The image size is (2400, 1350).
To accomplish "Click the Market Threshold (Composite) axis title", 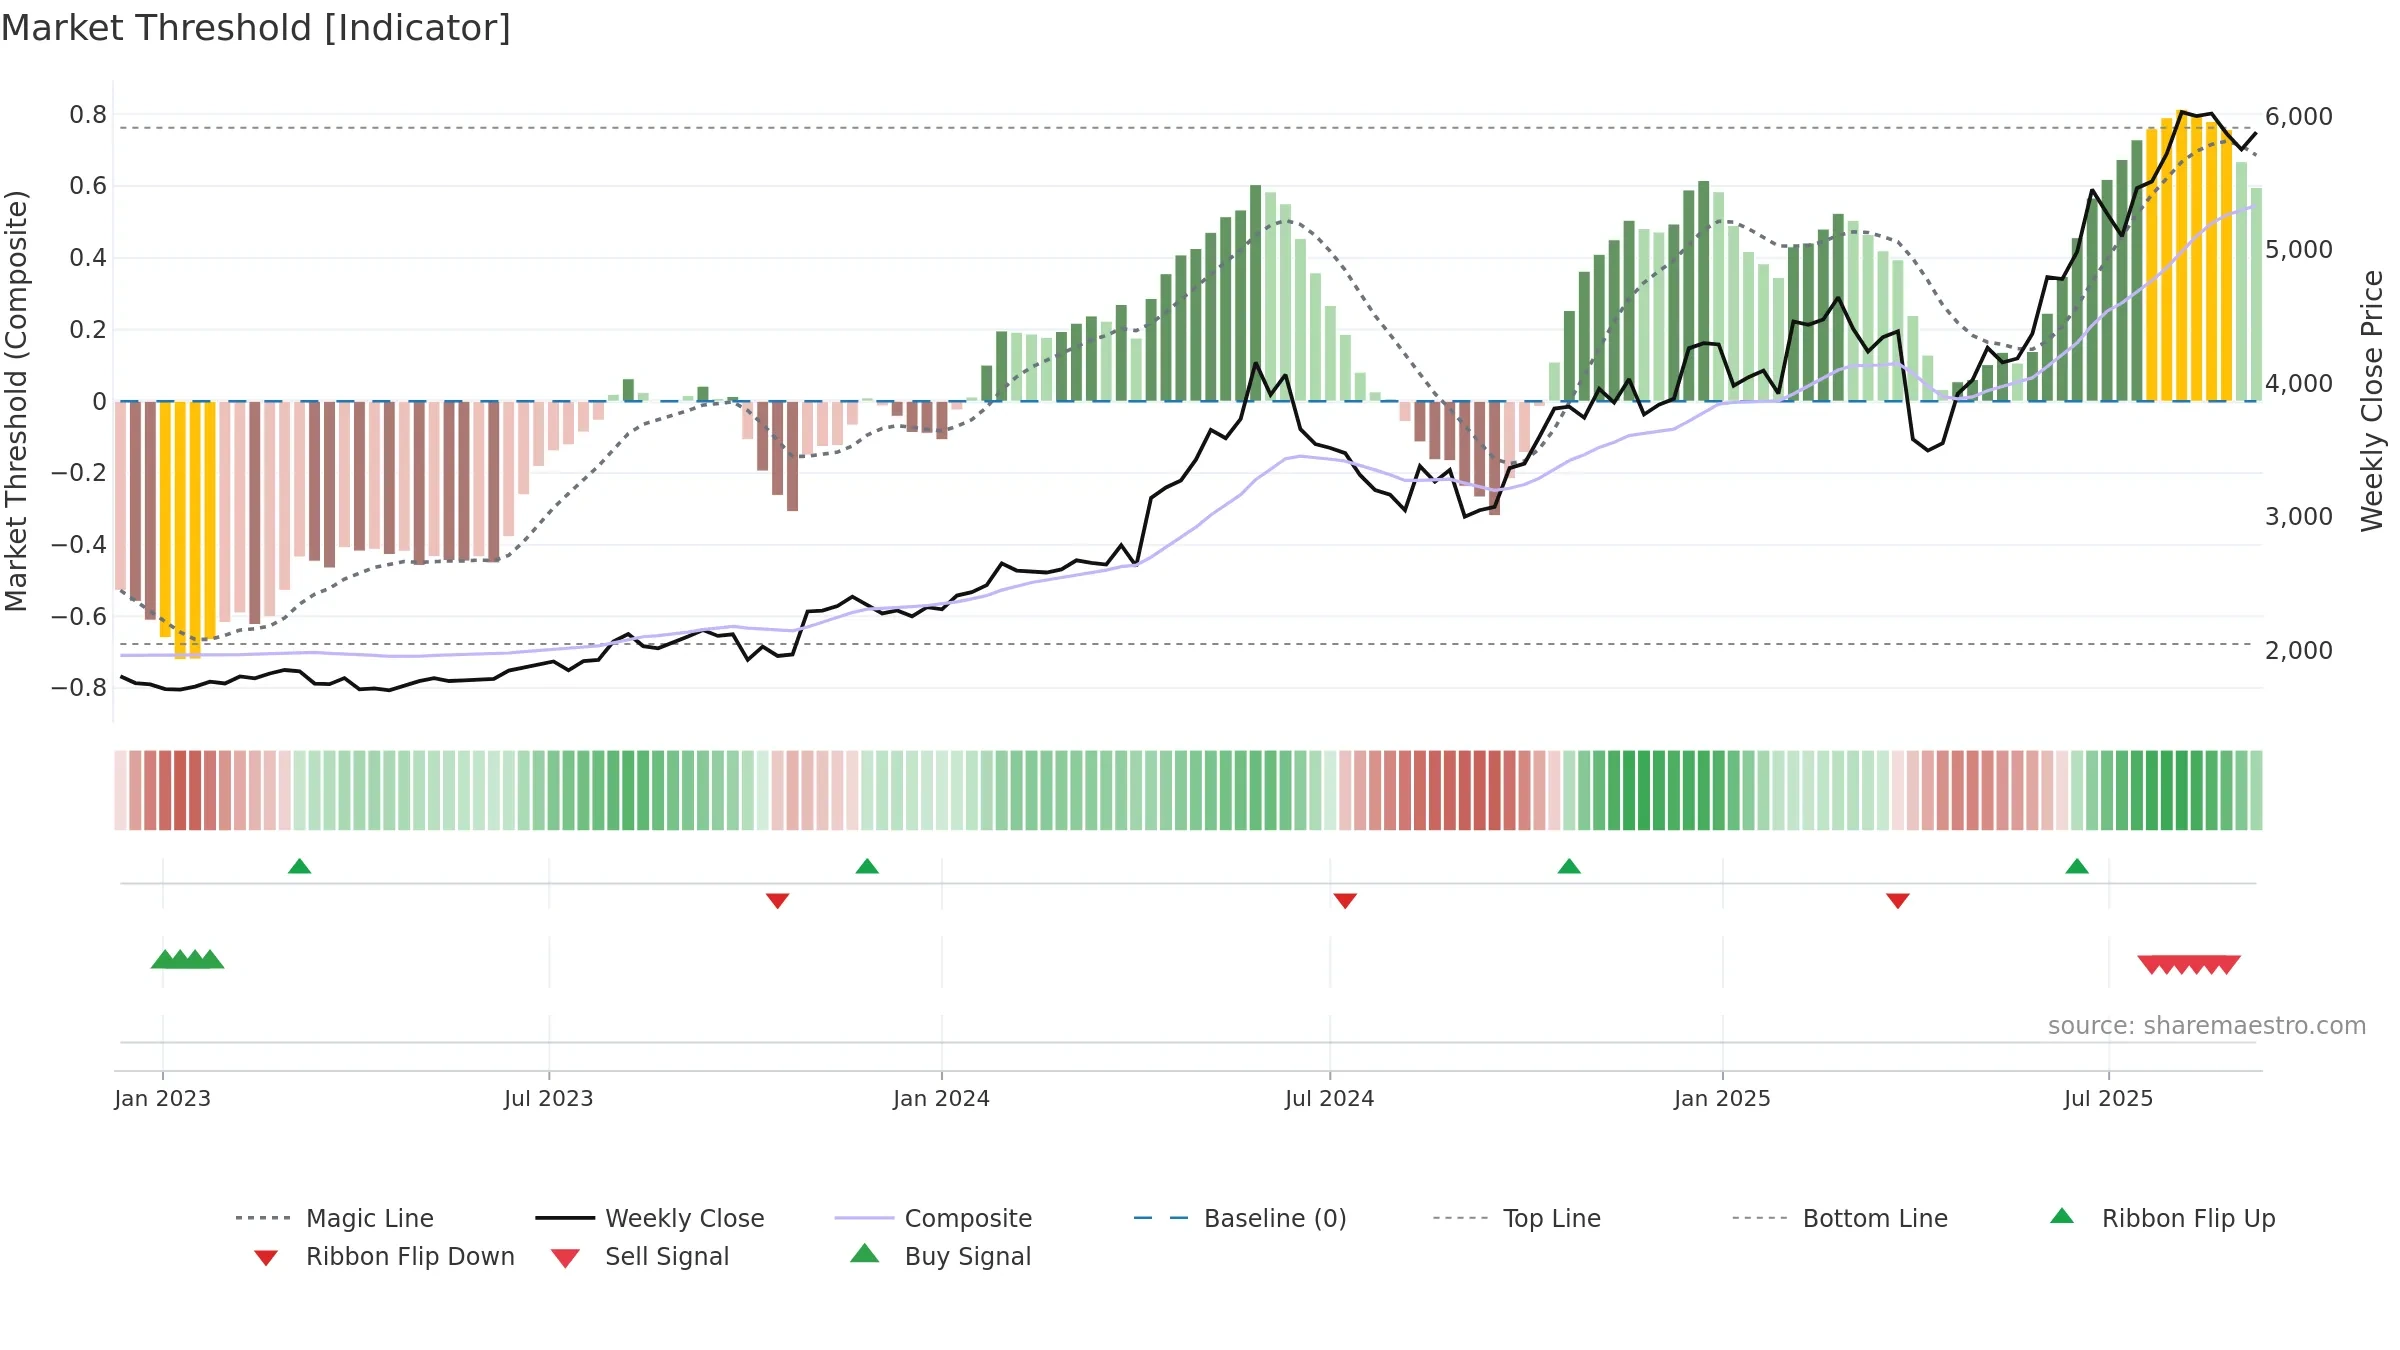I will pyautogui.click(x=16, y=401).
